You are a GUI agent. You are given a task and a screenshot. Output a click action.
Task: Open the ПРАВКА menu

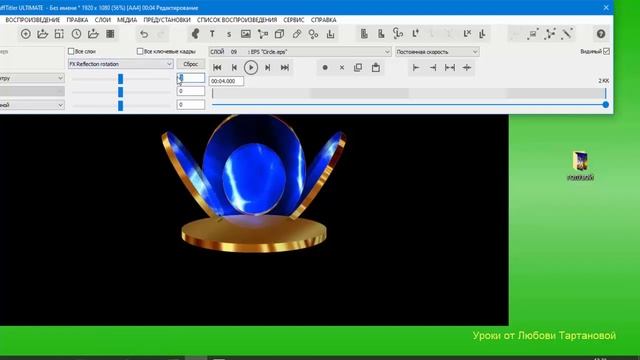coord(77,20)
